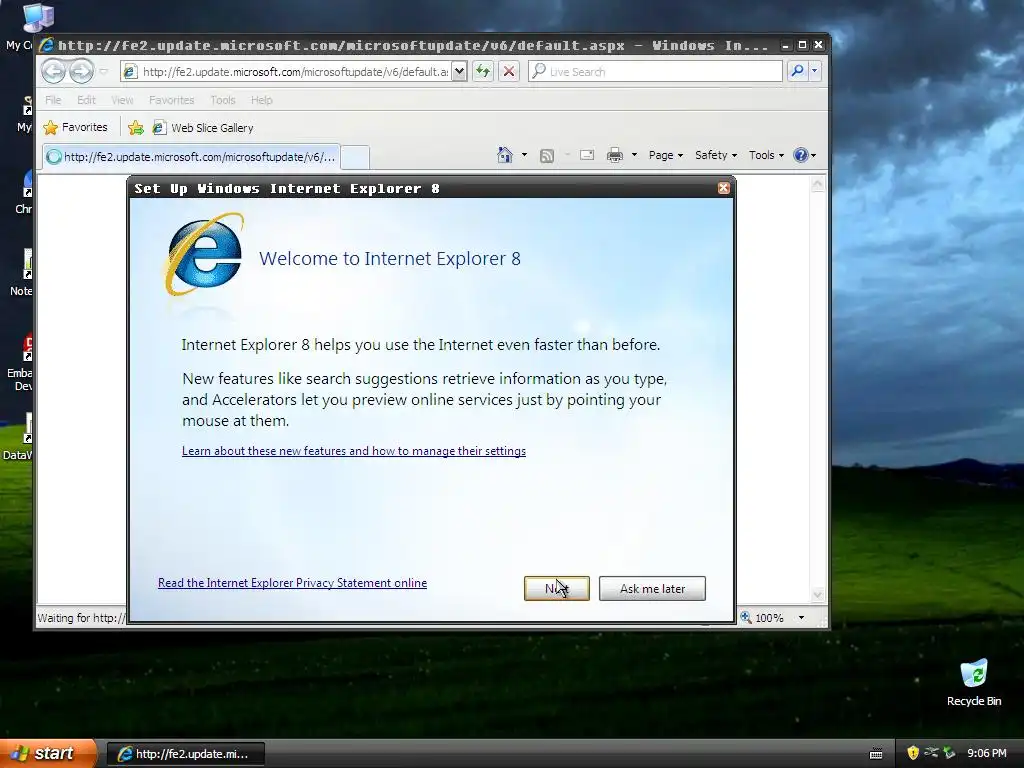The width and height of the screenshot is (1024, 768).
Task: Select the Internet Explorer taskbar button
Action: [185, 754]
